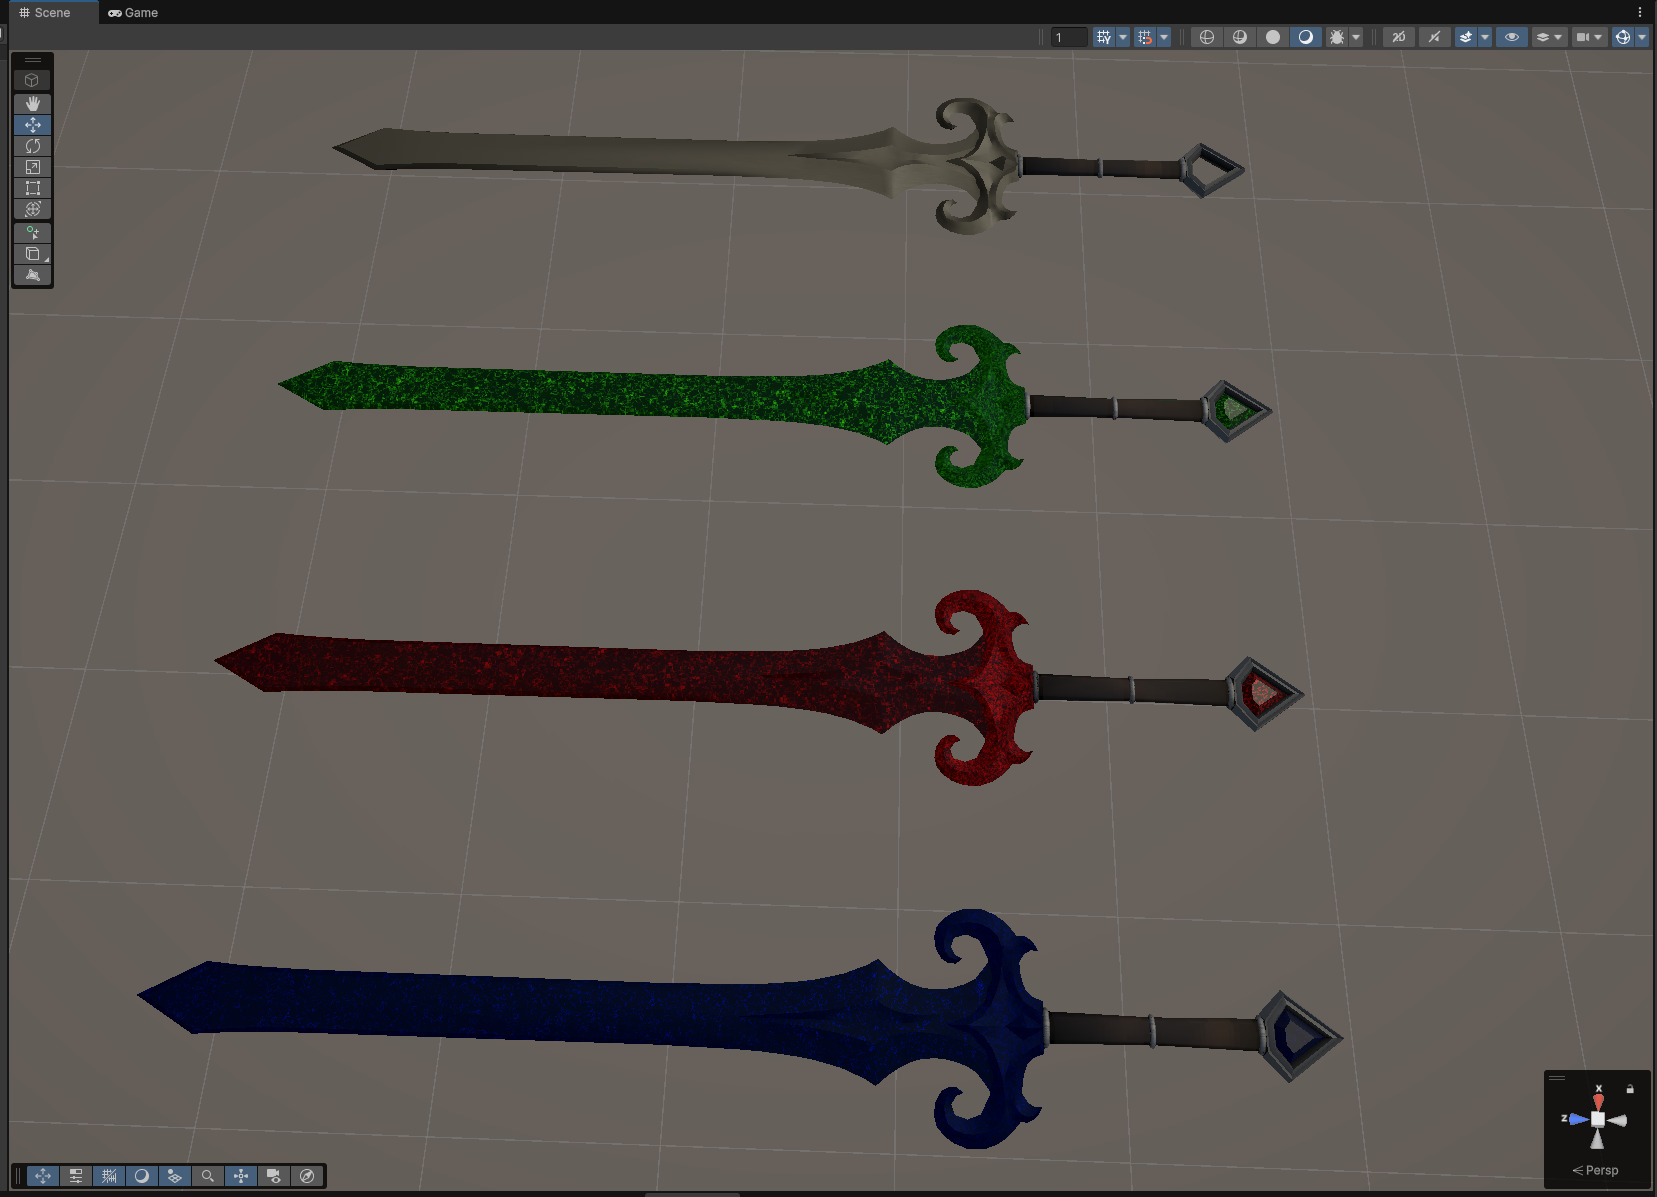Click the snap increment field showing 1
Viewport: 1657px width, 1197px height.
pyautogui.click(x=1069, y=37)
